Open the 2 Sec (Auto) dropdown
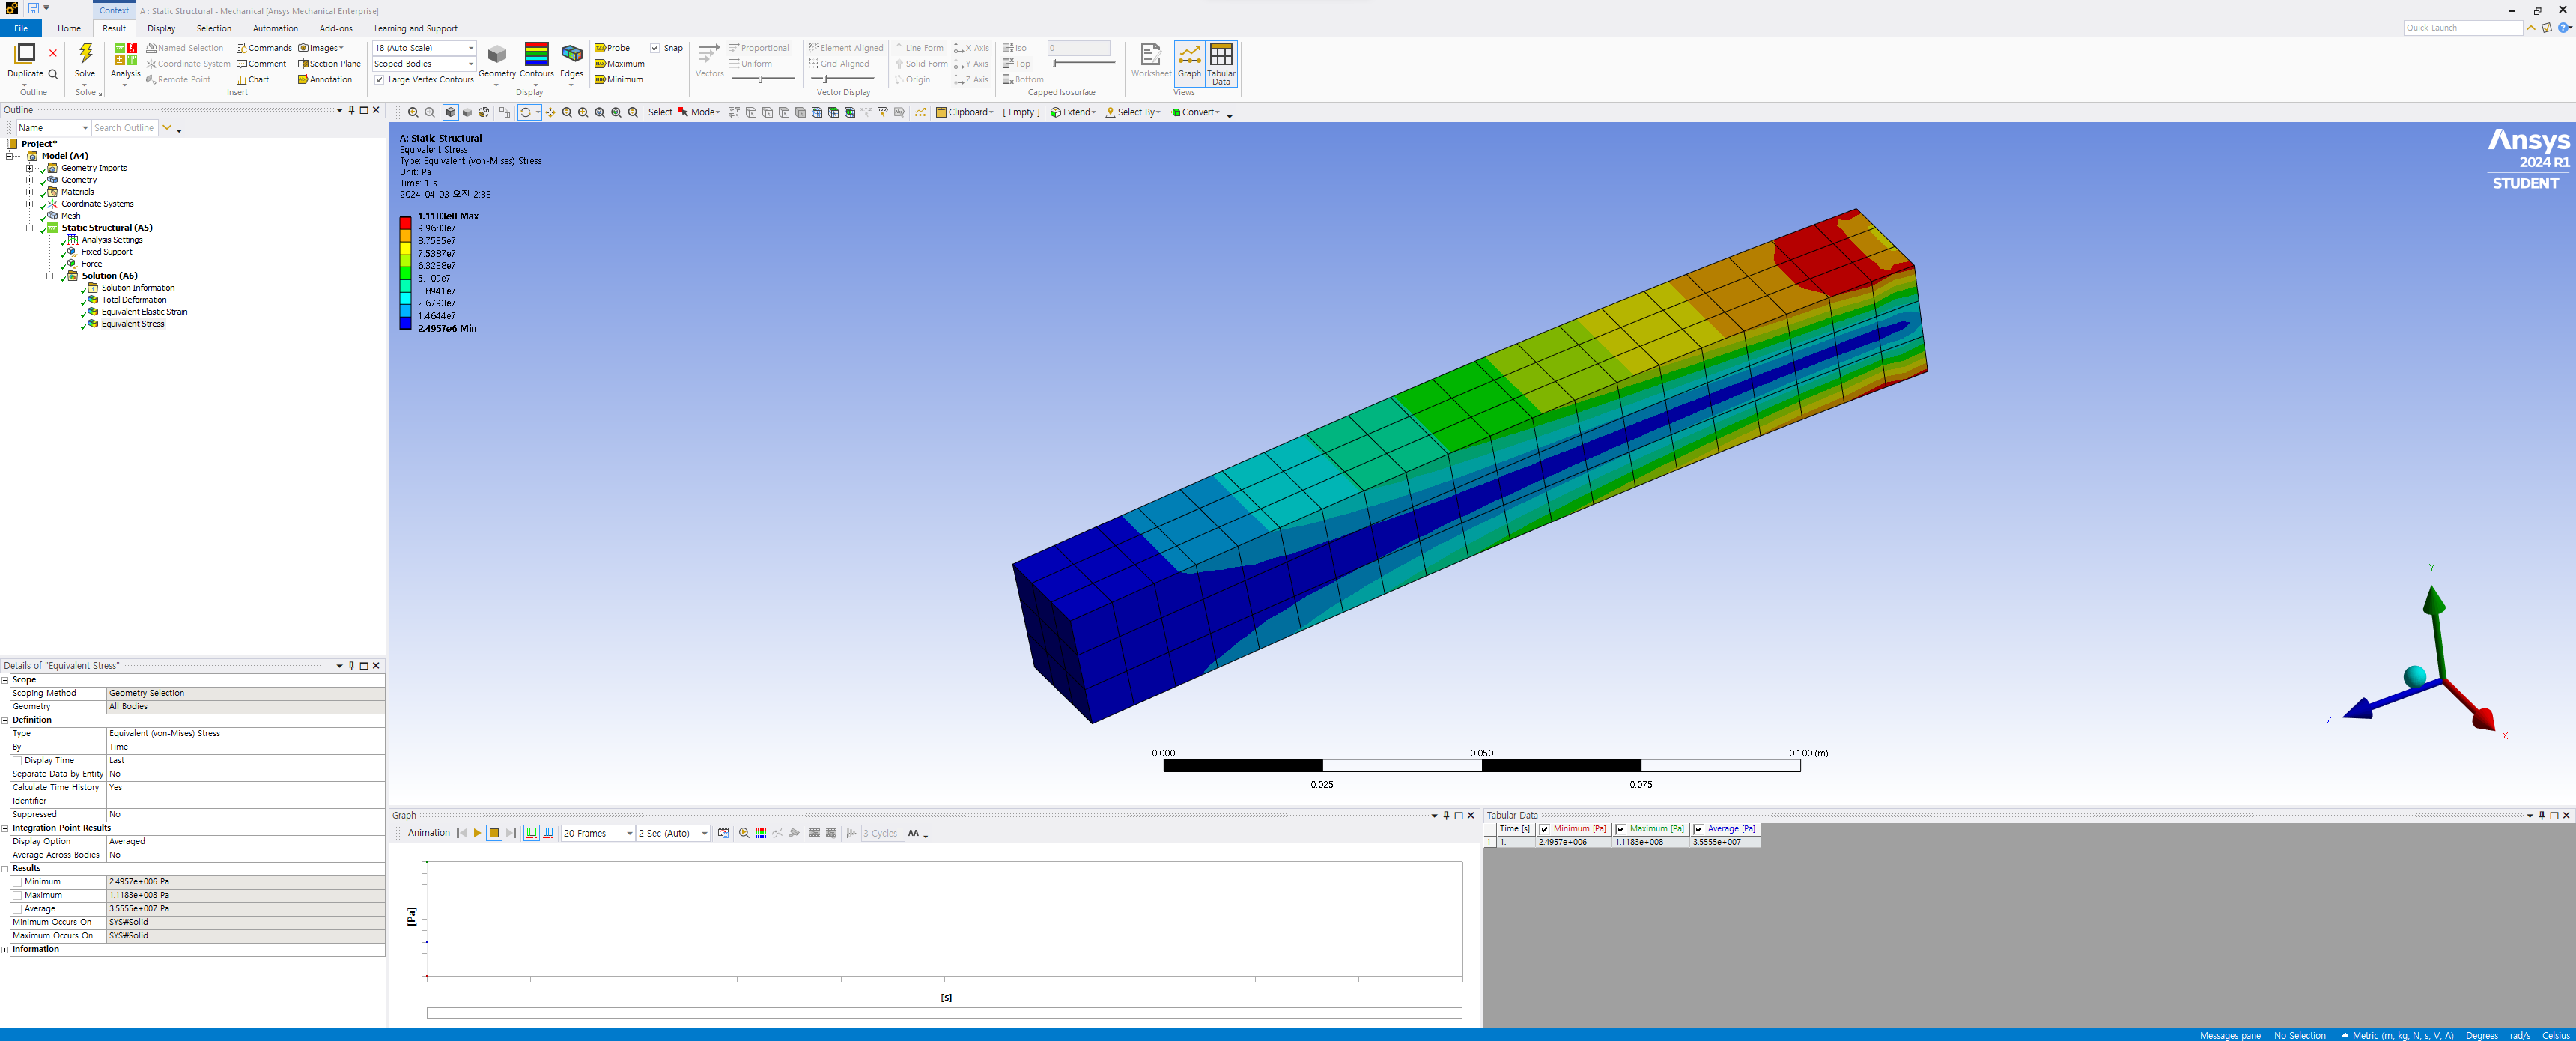Image resolution: width=2576 pixels, height=1041 pixels. (673, 834)
